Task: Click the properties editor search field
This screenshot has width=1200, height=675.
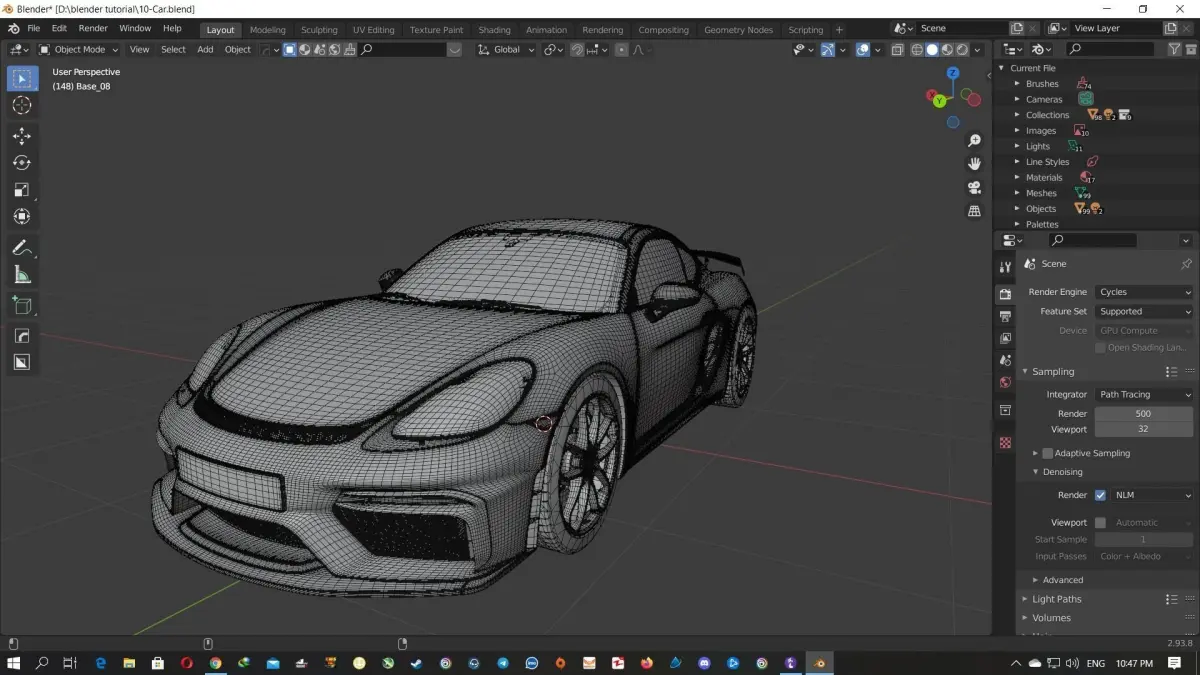Action: point(1092,240)
